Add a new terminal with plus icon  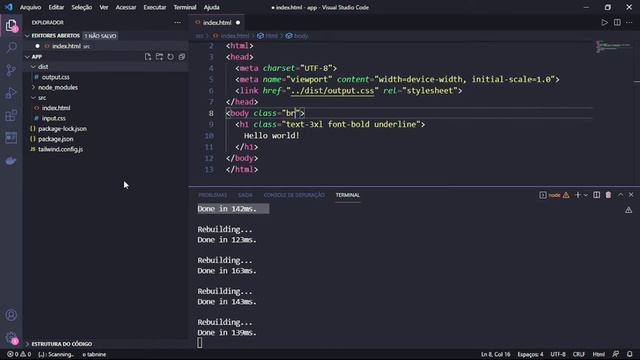pyautogui.click(x=578, y=195)
